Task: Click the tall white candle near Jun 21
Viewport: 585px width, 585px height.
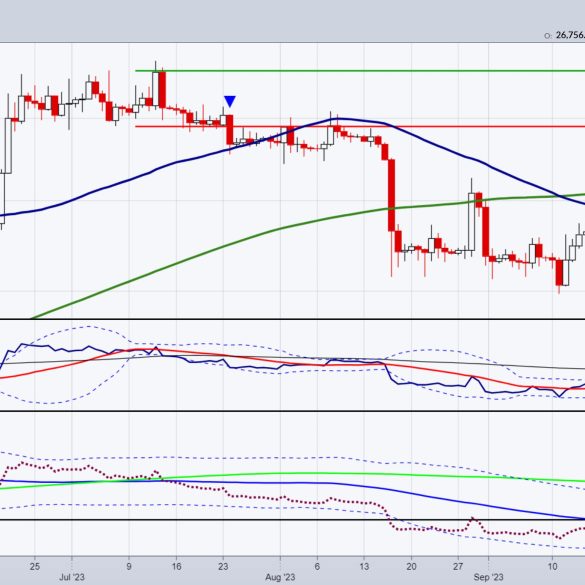Action: point(8,146)
